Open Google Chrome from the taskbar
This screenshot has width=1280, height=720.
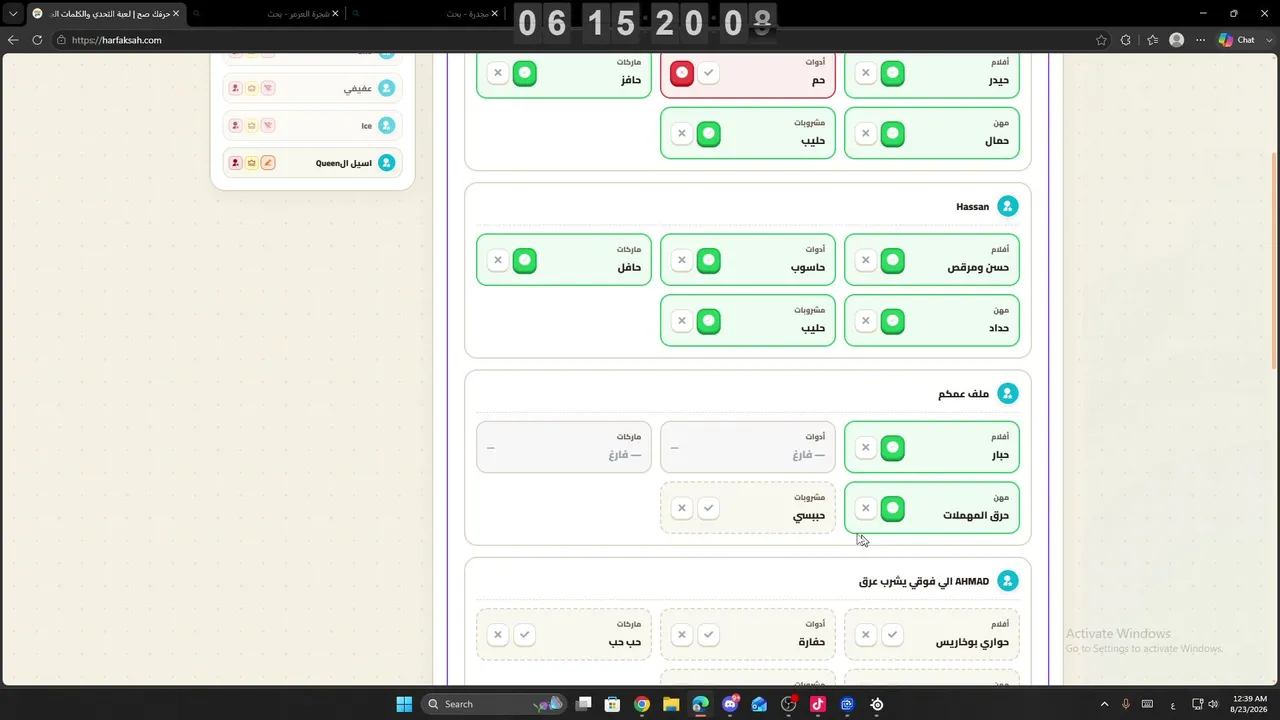642,704
